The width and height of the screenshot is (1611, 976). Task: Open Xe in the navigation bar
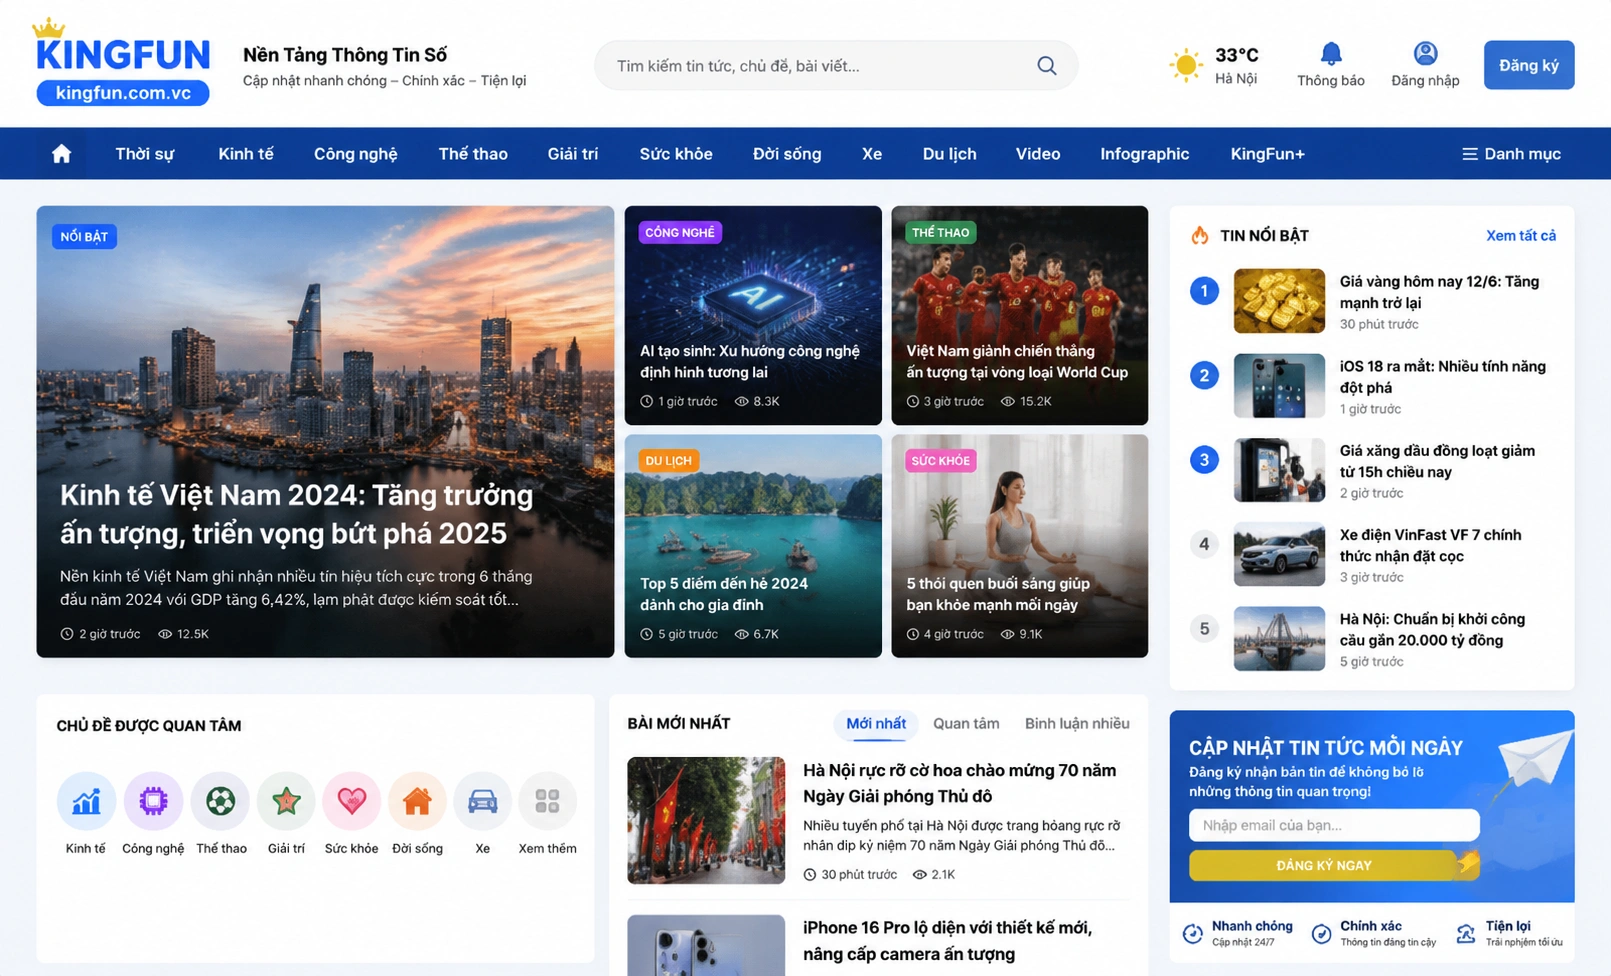pyautogui.click(x=872, y=154)
